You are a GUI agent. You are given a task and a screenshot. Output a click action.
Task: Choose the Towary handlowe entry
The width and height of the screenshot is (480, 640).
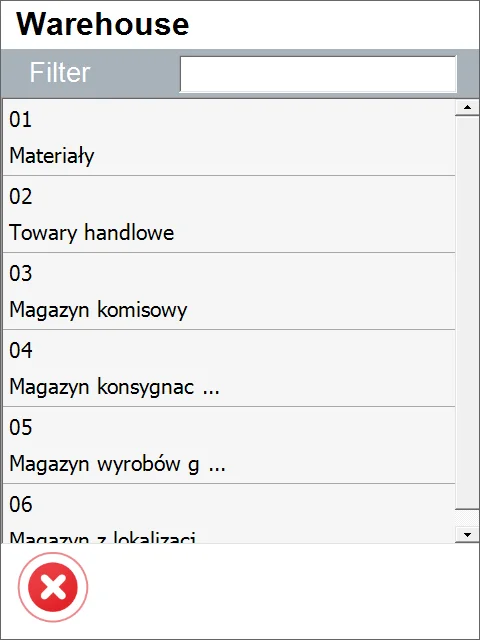(x=91, y=233)
